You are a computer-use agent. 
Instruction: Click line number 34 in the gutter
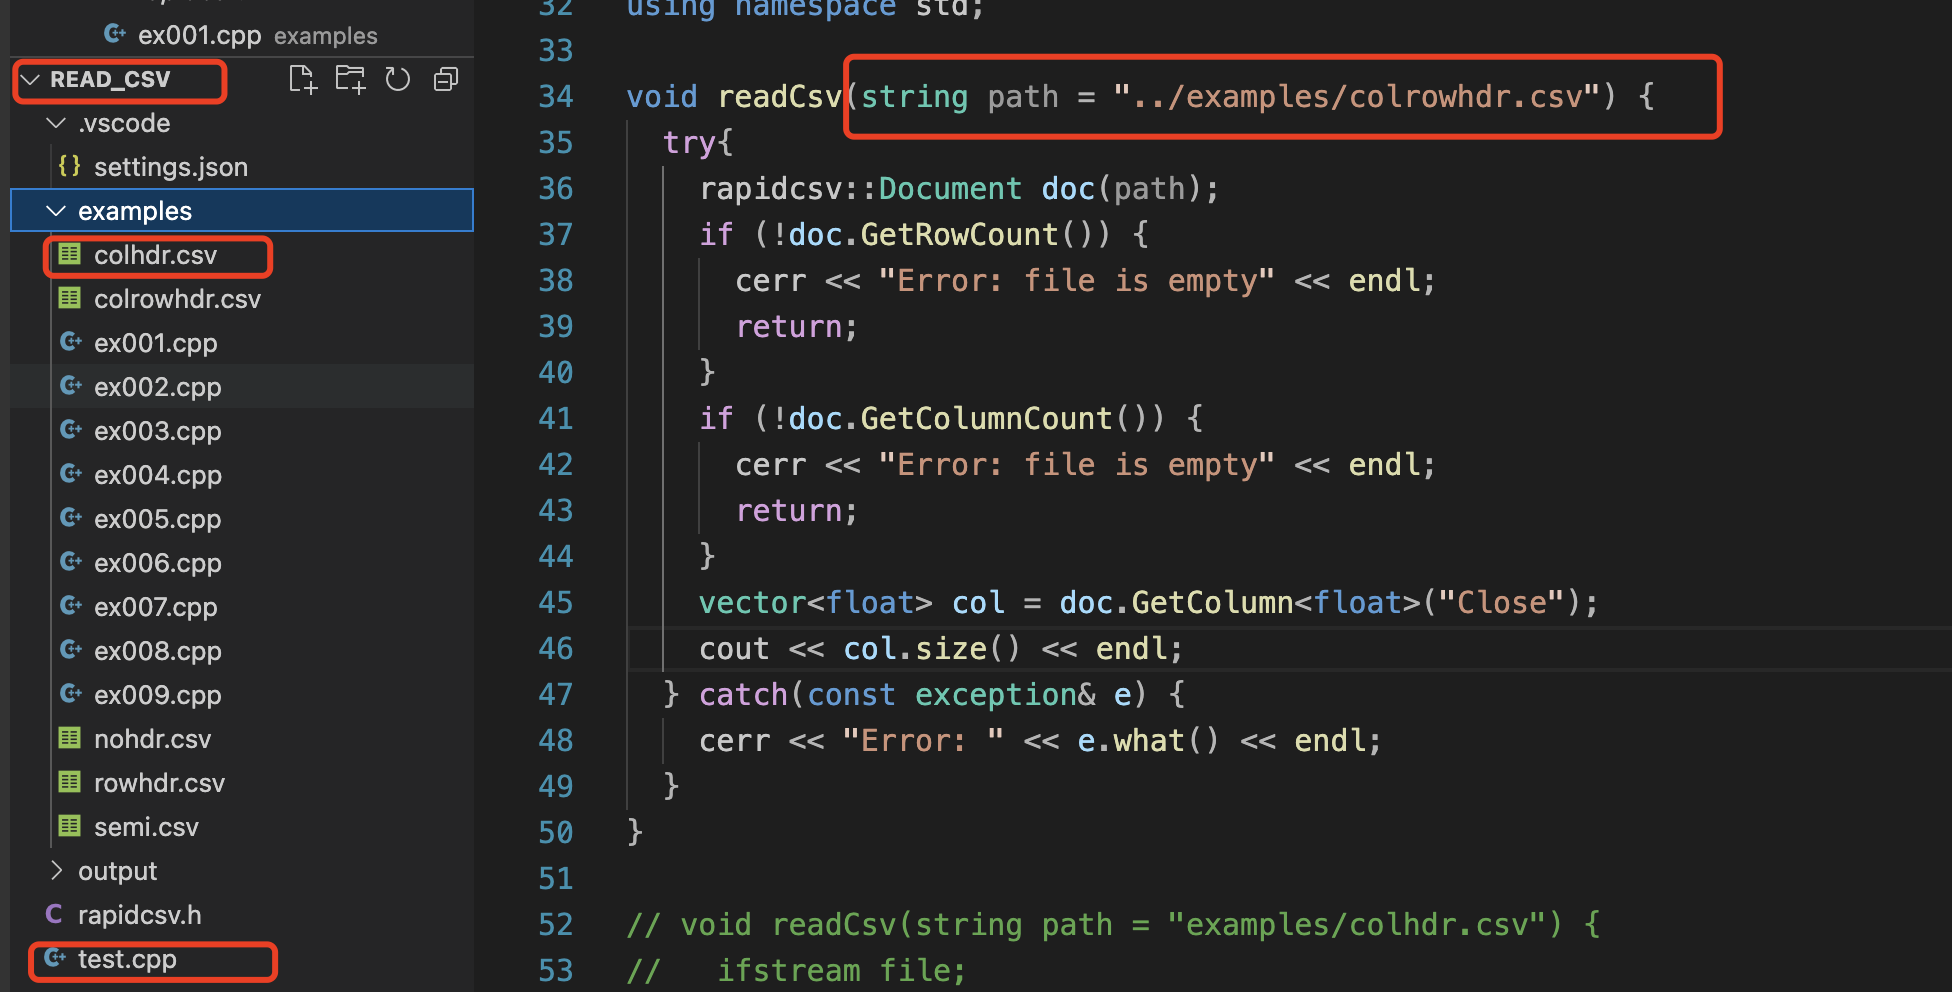555,97
